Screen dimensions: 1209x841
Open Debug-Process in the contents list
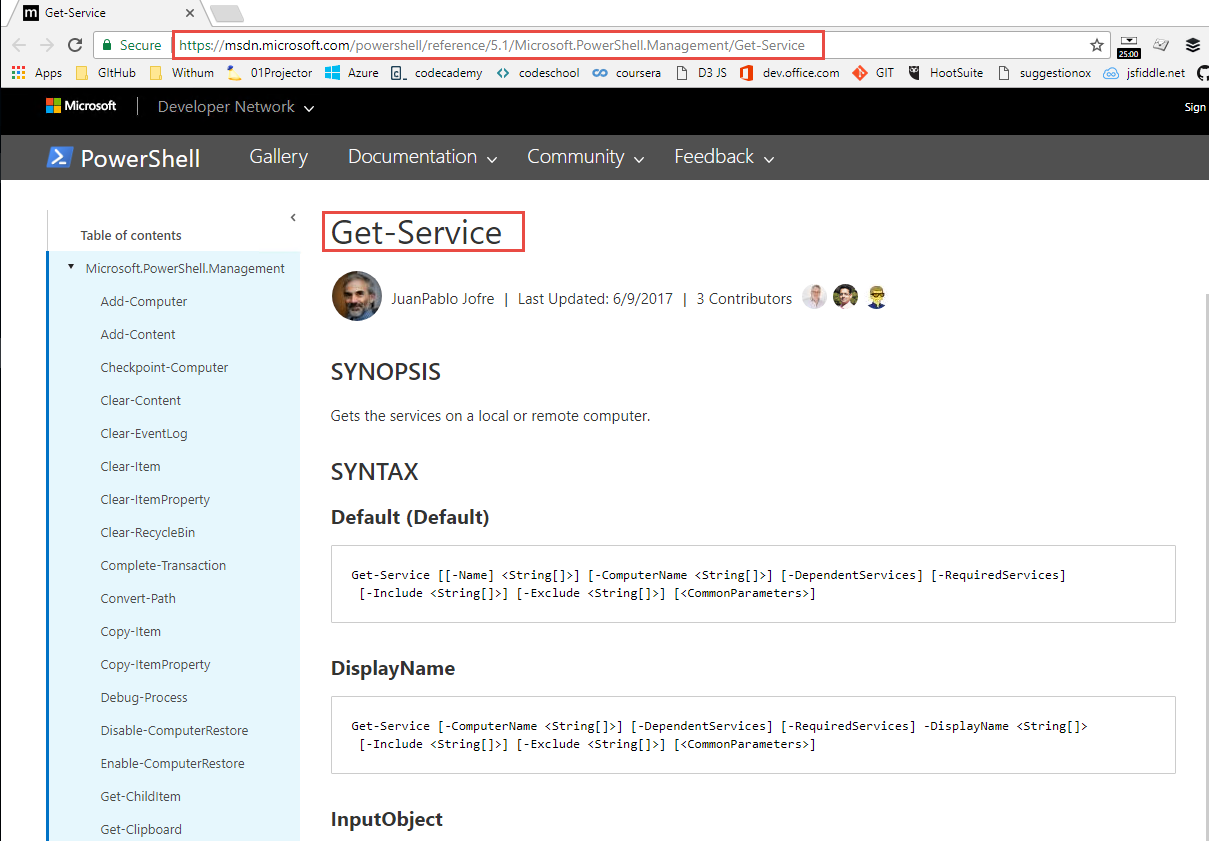[x=144, y=697]
